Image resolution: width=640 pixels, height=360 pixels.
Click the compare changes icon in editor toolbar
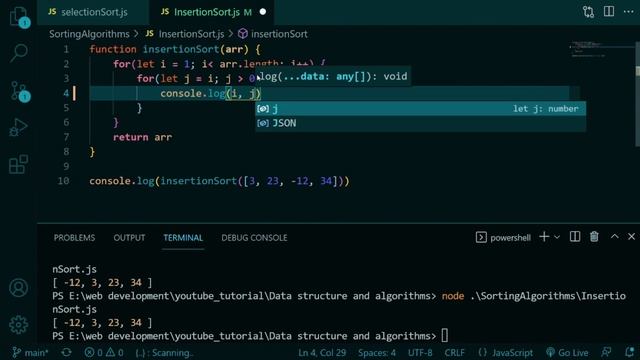[588, 12]
